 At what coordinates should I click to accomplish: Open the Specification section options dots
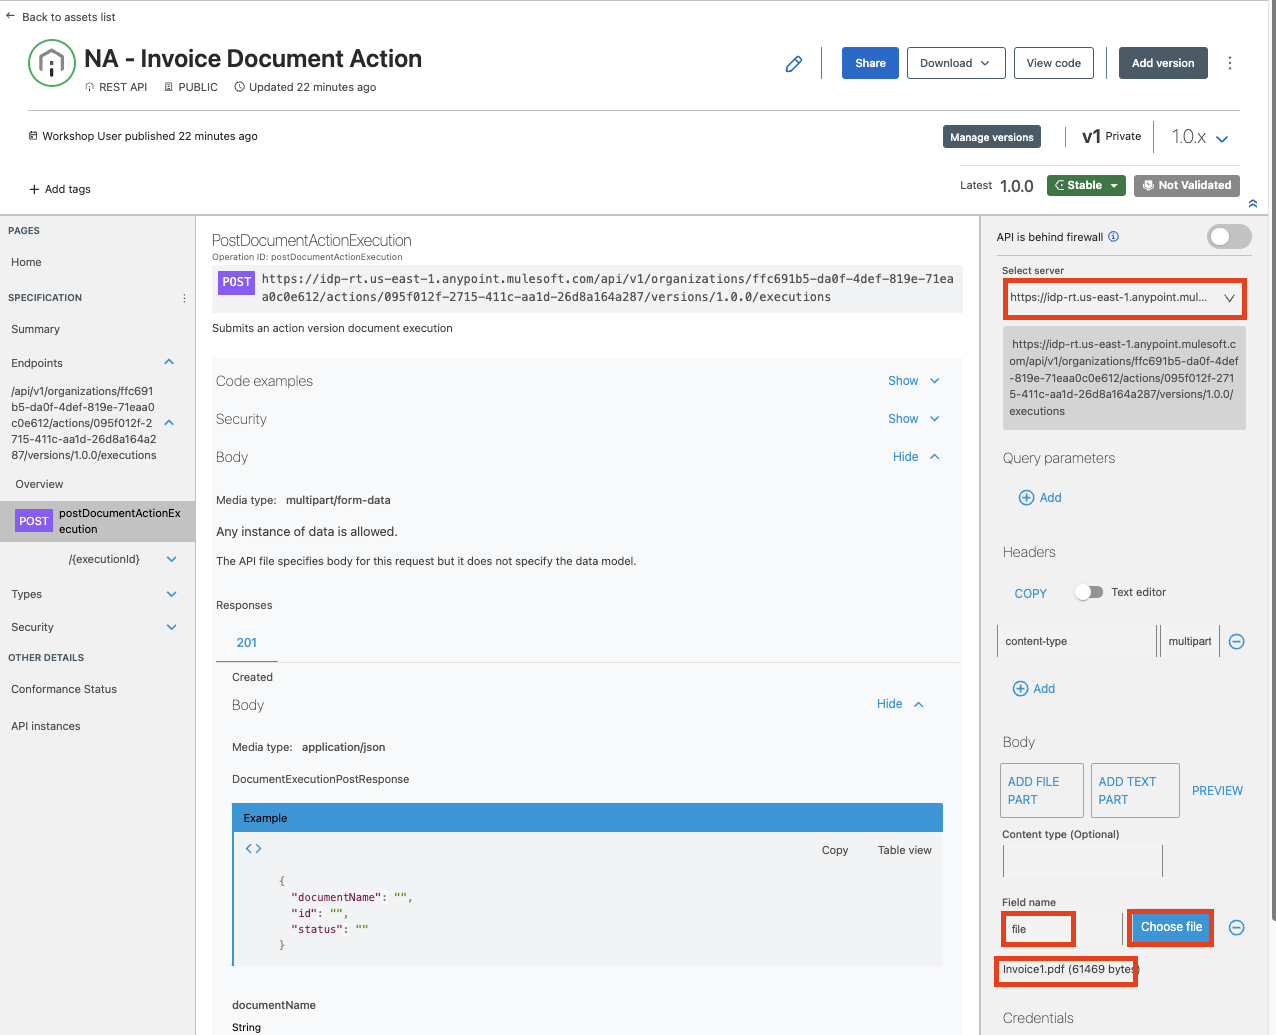tap(184, 298)
